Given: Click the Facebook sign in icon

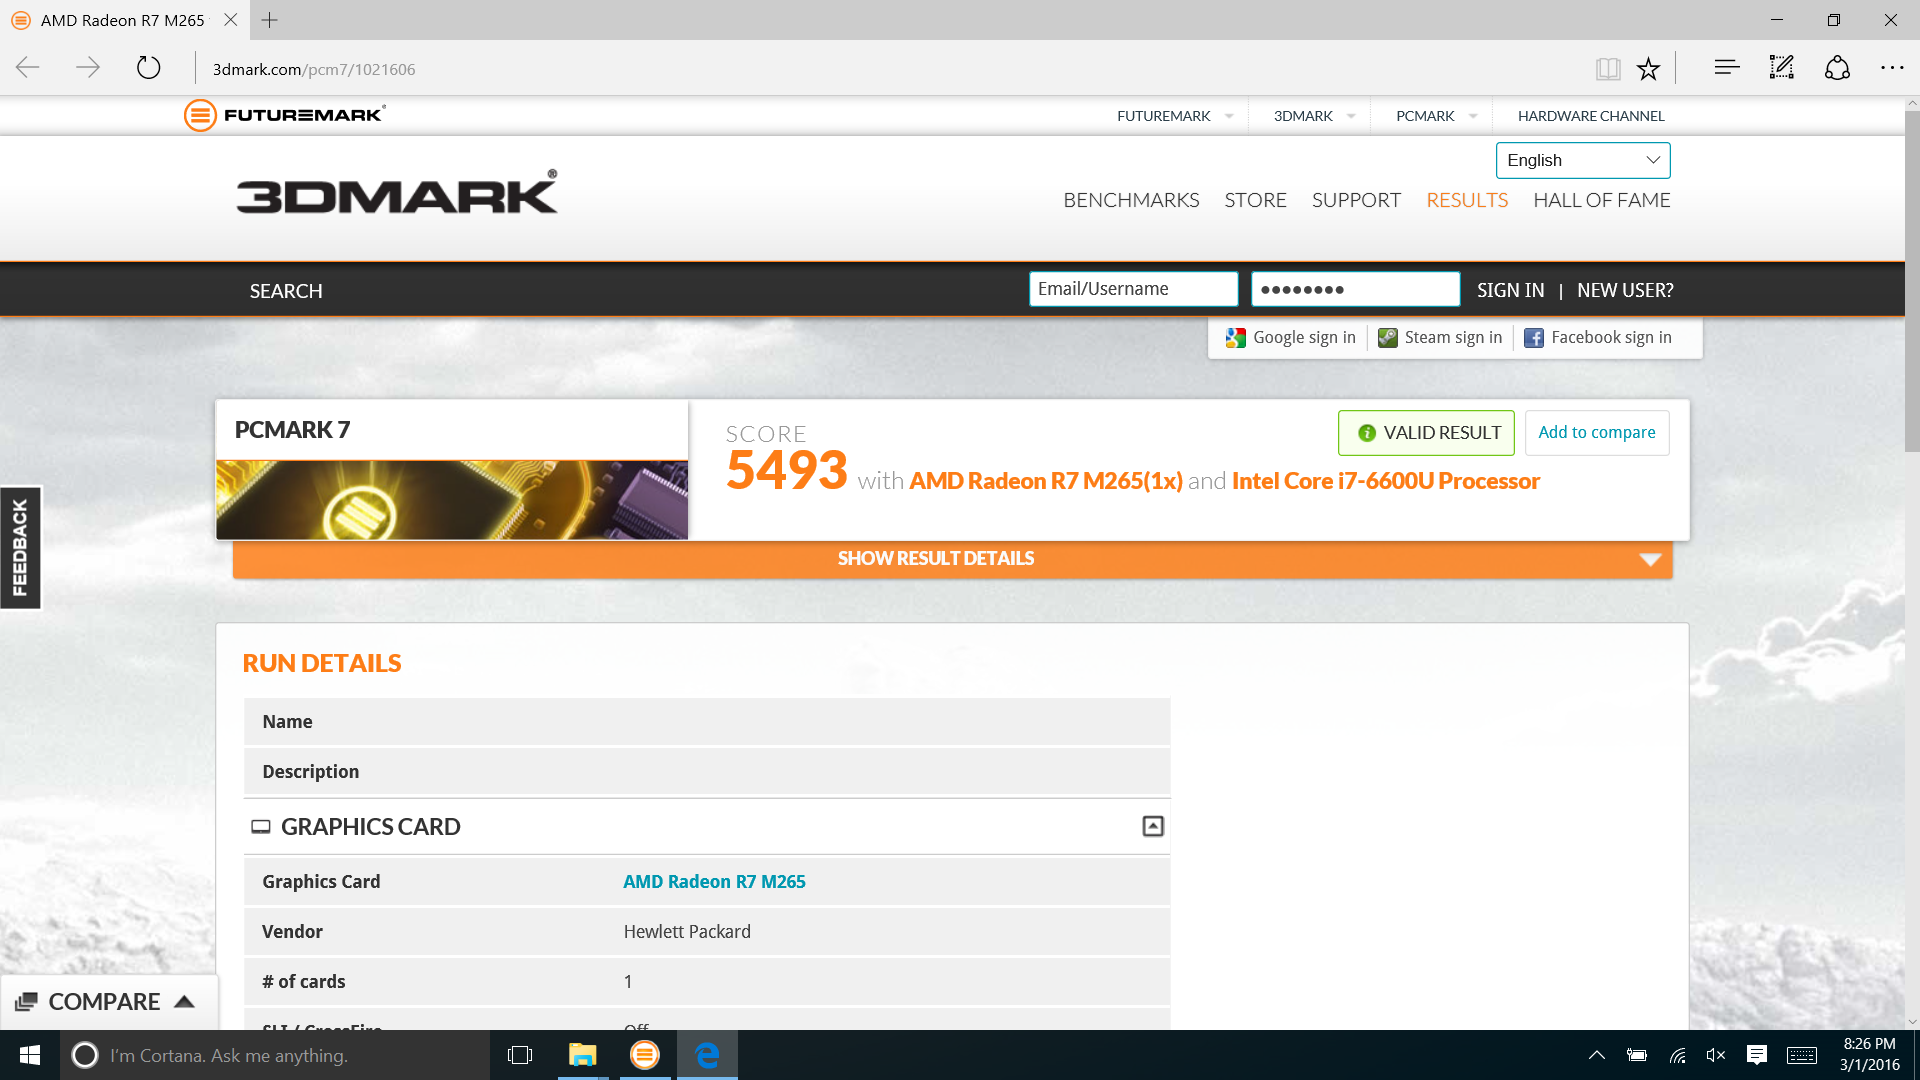Looking at the screenshot, I should coord(1533,338).
